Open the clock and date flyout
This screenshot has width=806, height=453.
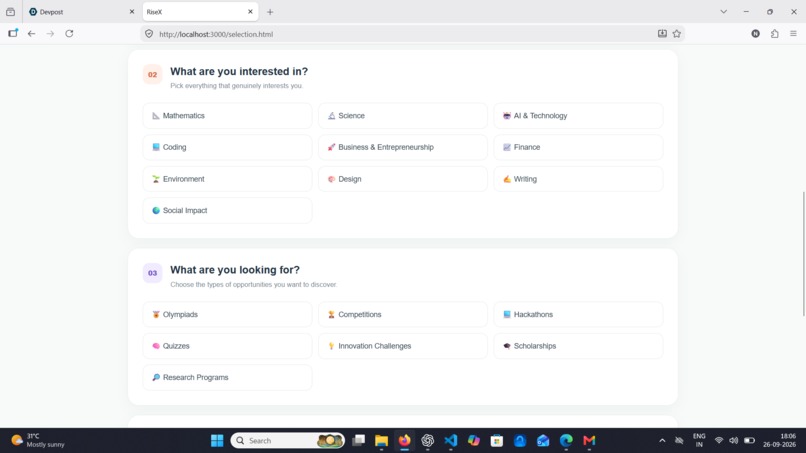(x=780, y=441)
